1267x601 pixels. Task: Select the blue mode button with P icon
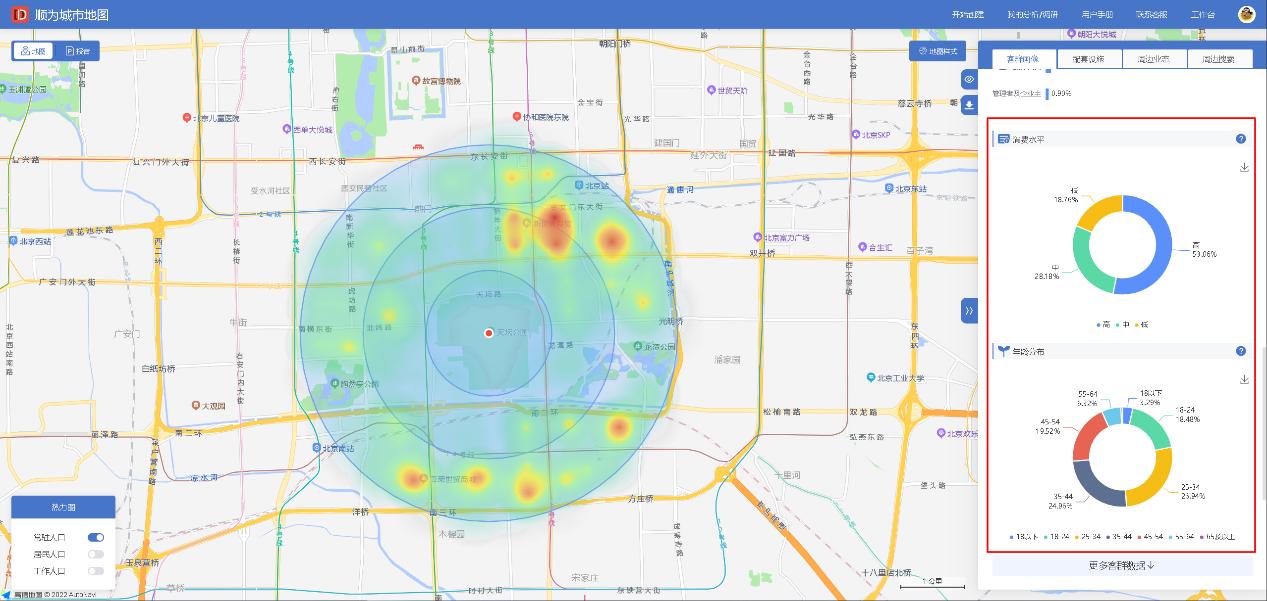(77, 51)
